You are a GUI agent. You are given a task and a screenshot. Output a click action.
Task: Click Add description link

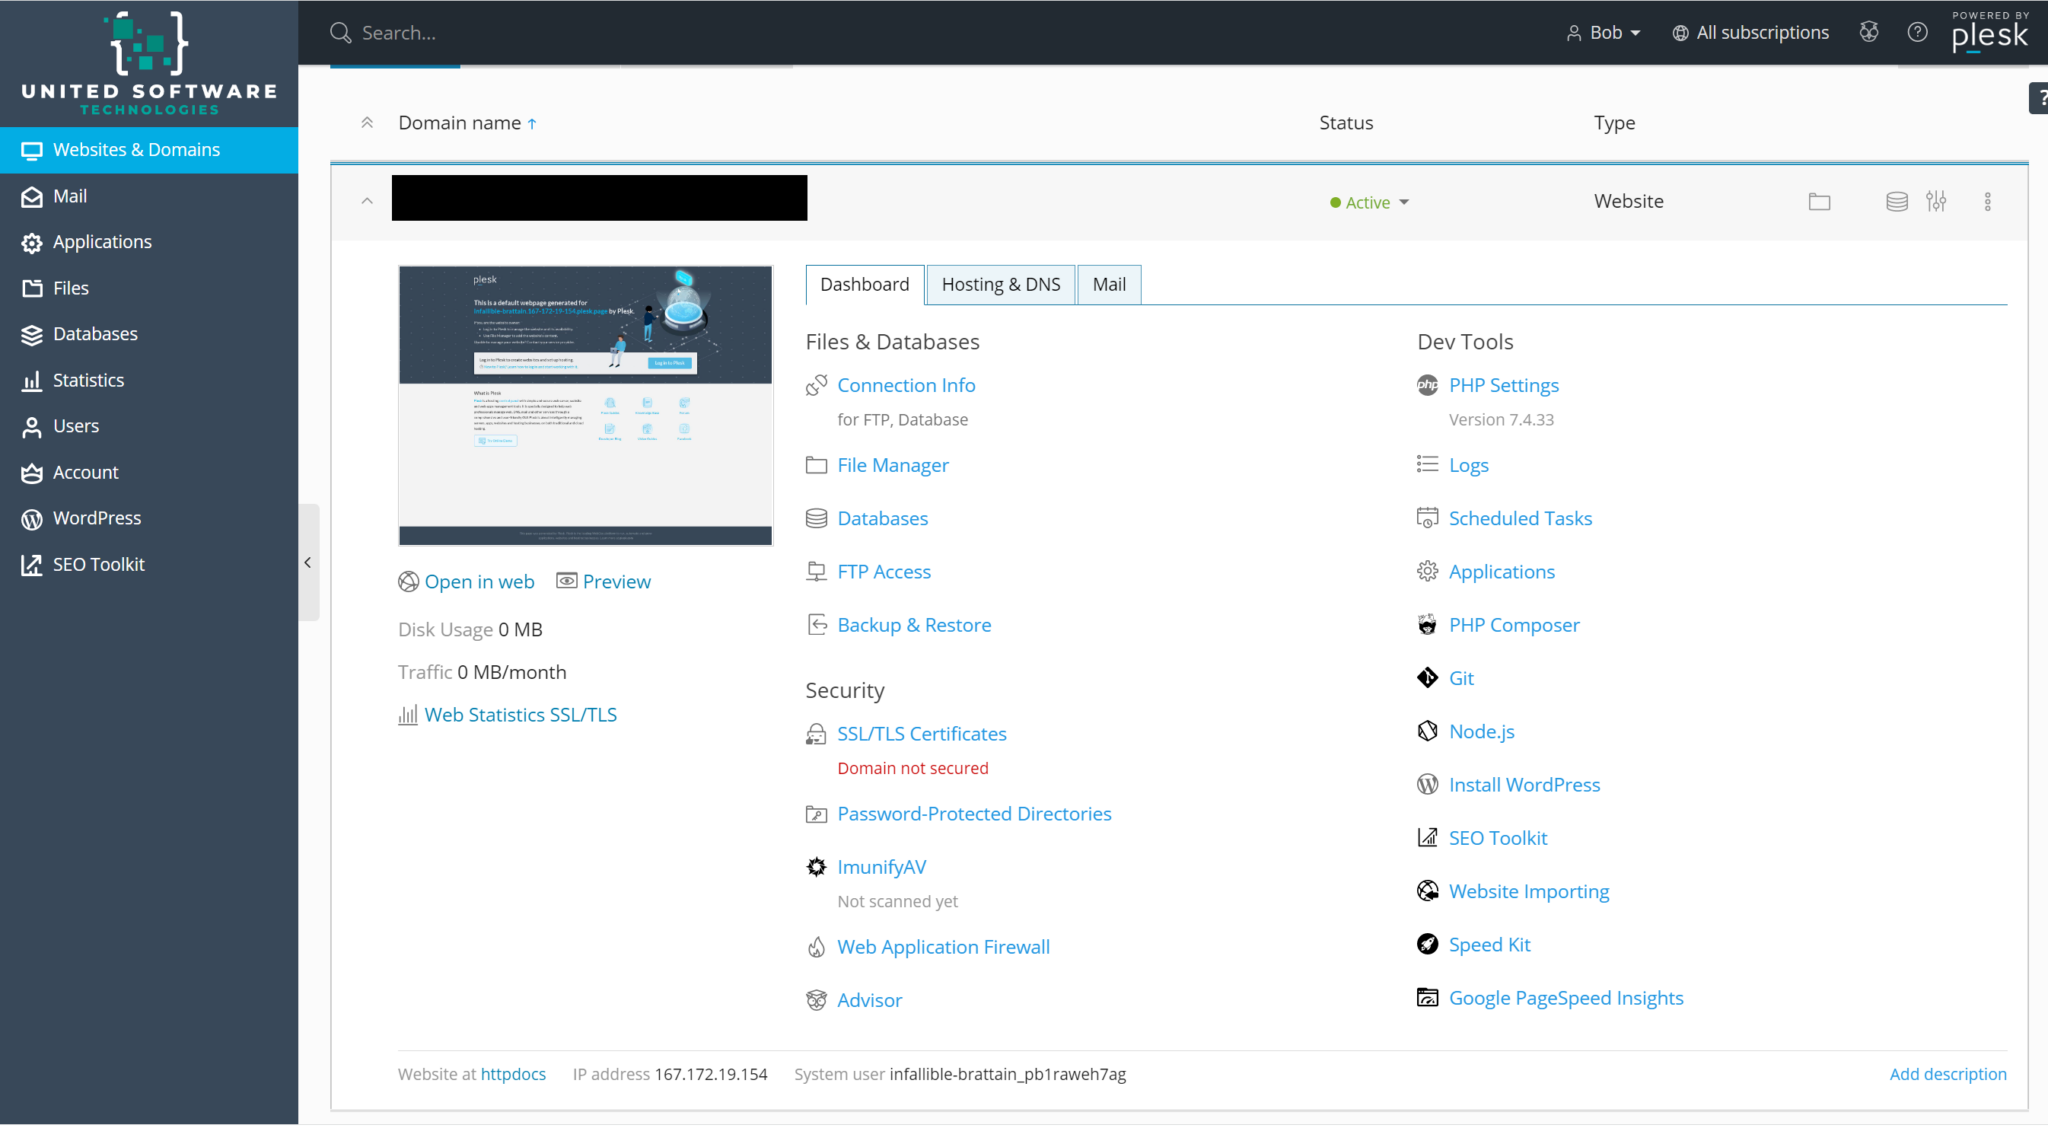click(x=1947, y=1074)
